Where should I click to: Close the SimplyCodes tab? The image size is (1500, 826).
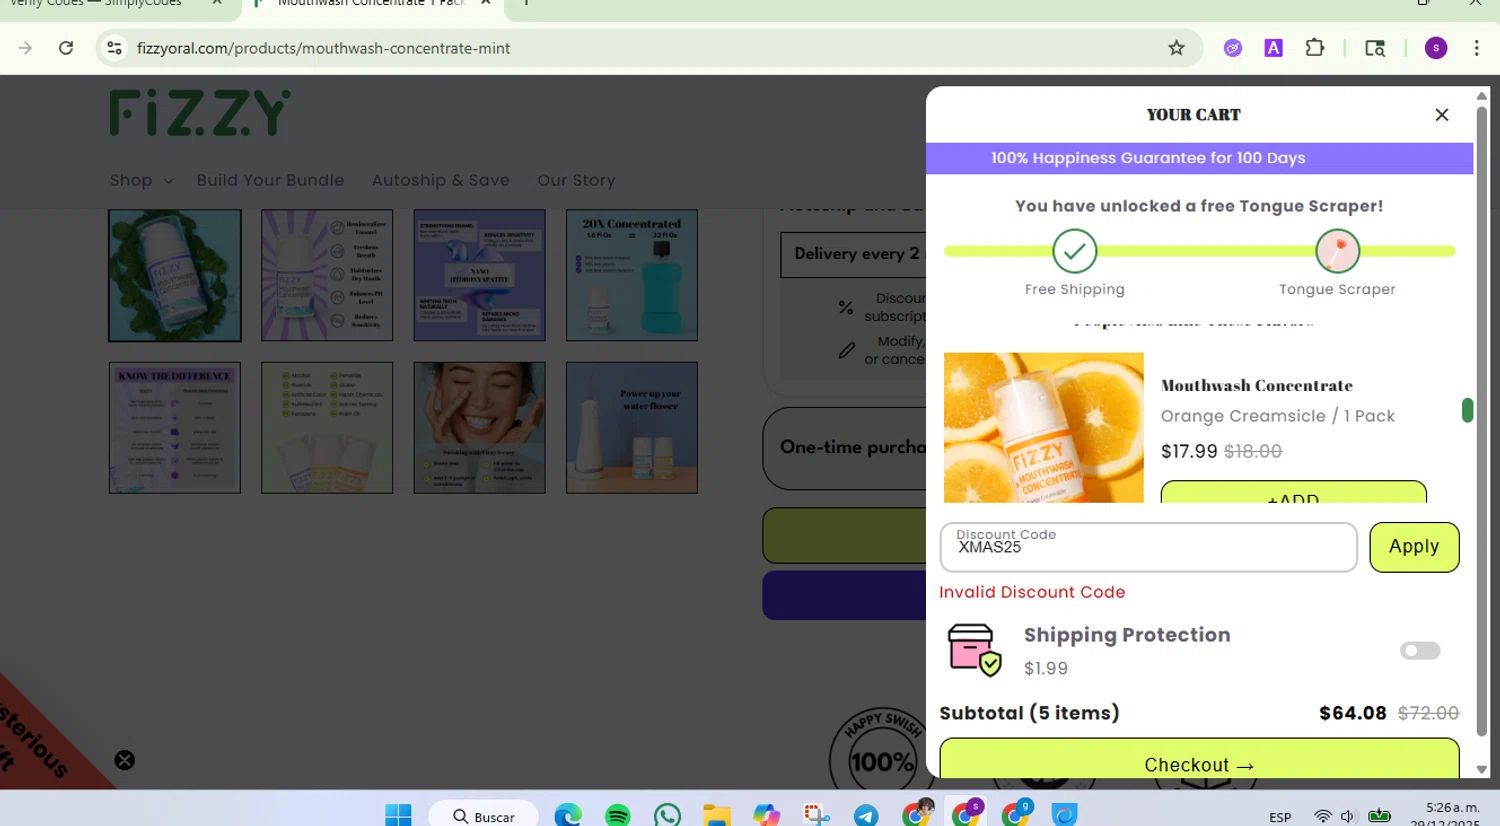(x=217, y=4)
